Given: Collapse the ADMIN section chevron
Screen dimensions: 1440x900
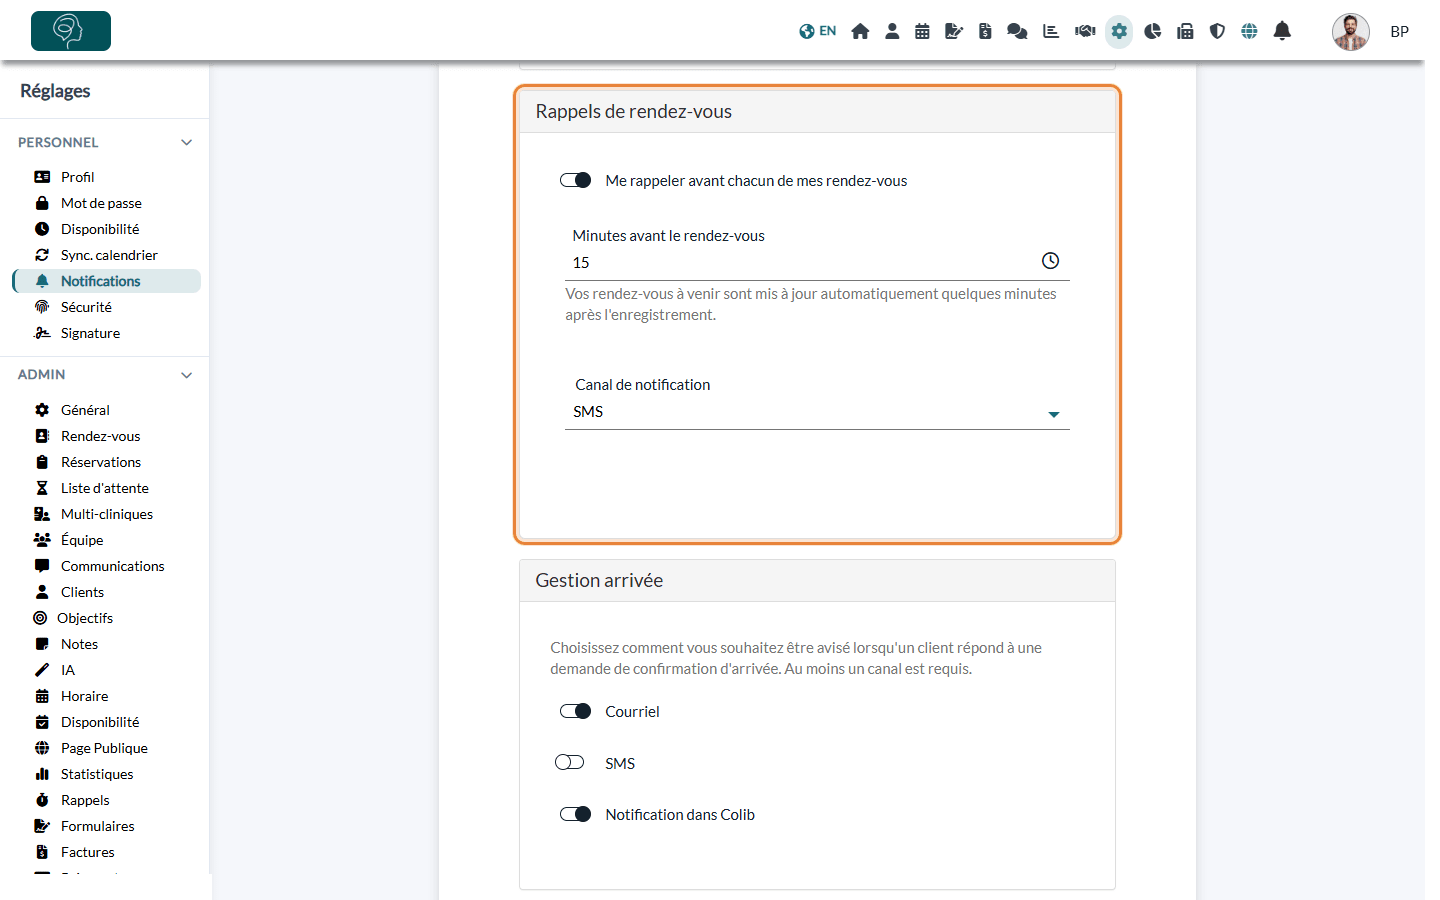Looking at the screenshot, I should coord(186,375).
